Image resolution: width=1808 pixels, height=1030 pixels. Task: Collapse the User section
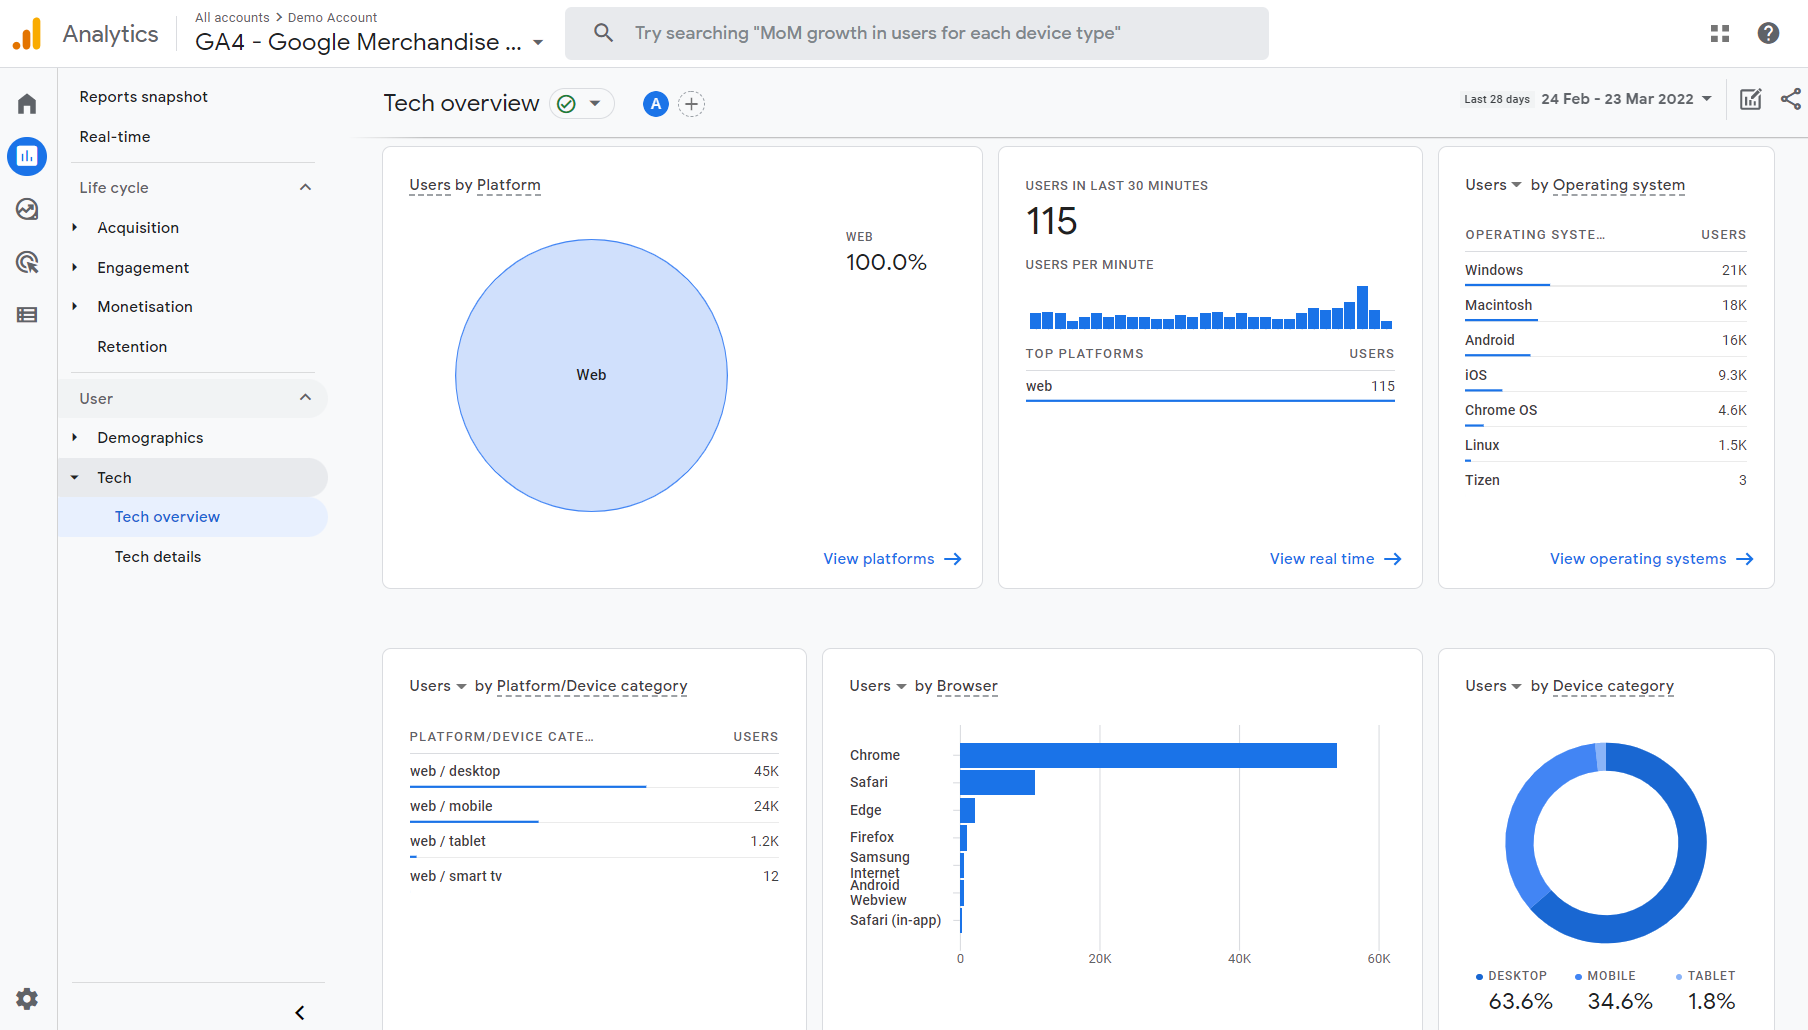pos(306,398)
